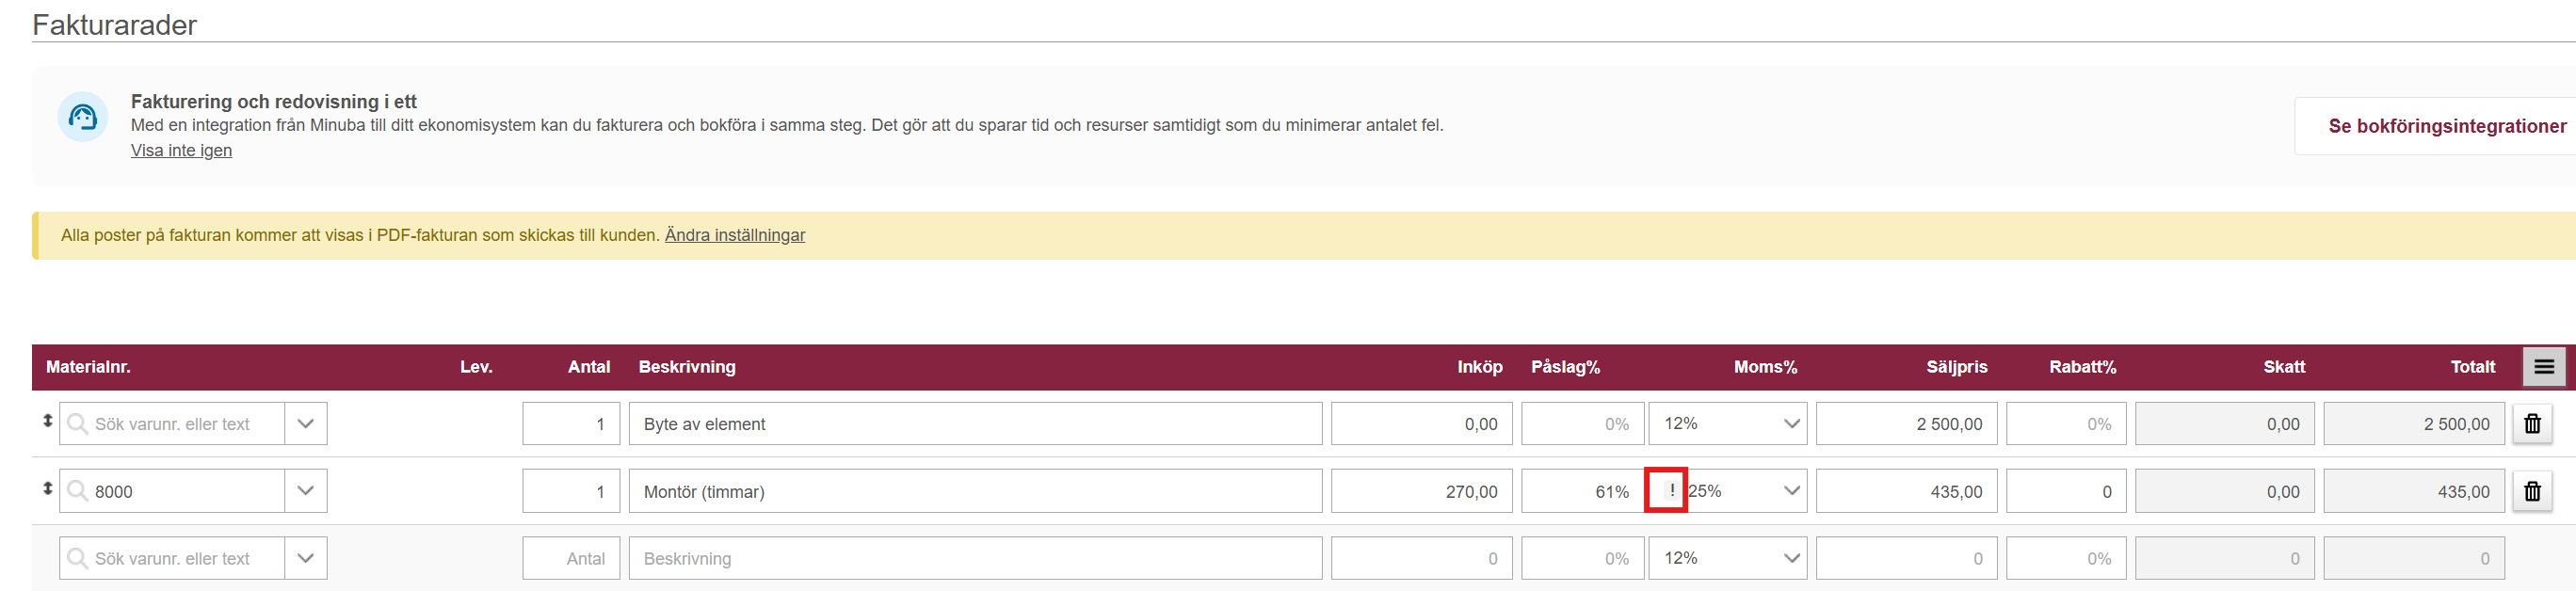Open the Moms% dropdown in the empty row

click(x=1728, y=558)
